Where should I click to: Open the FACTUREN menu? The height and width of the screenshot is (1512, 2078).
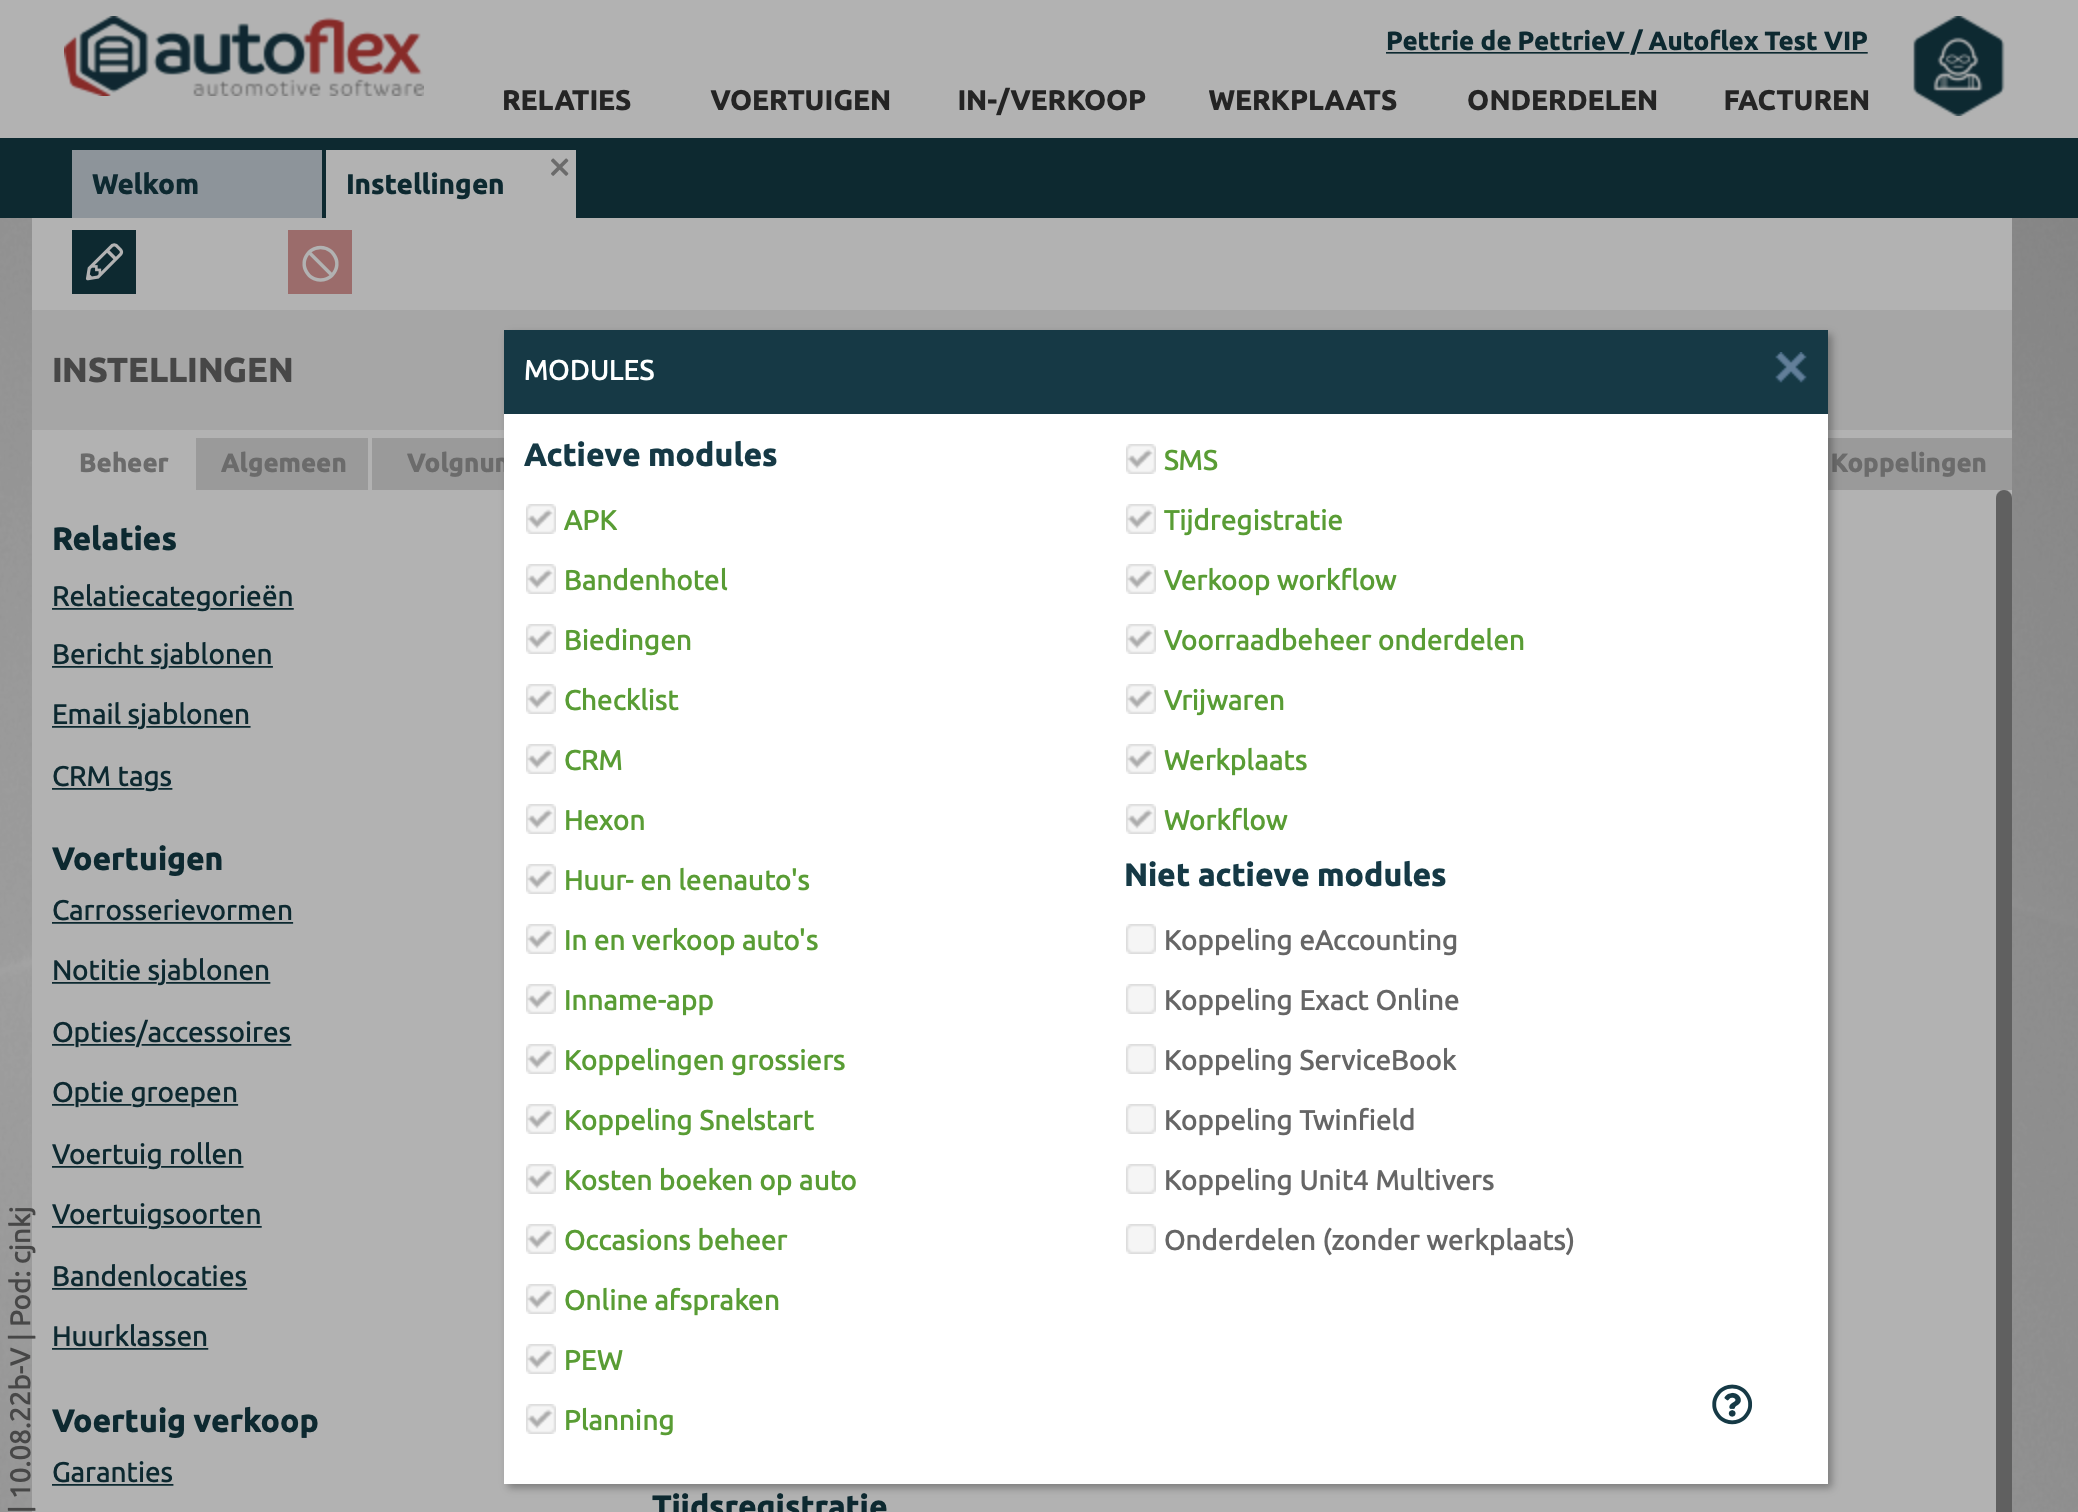[1796, 100]
